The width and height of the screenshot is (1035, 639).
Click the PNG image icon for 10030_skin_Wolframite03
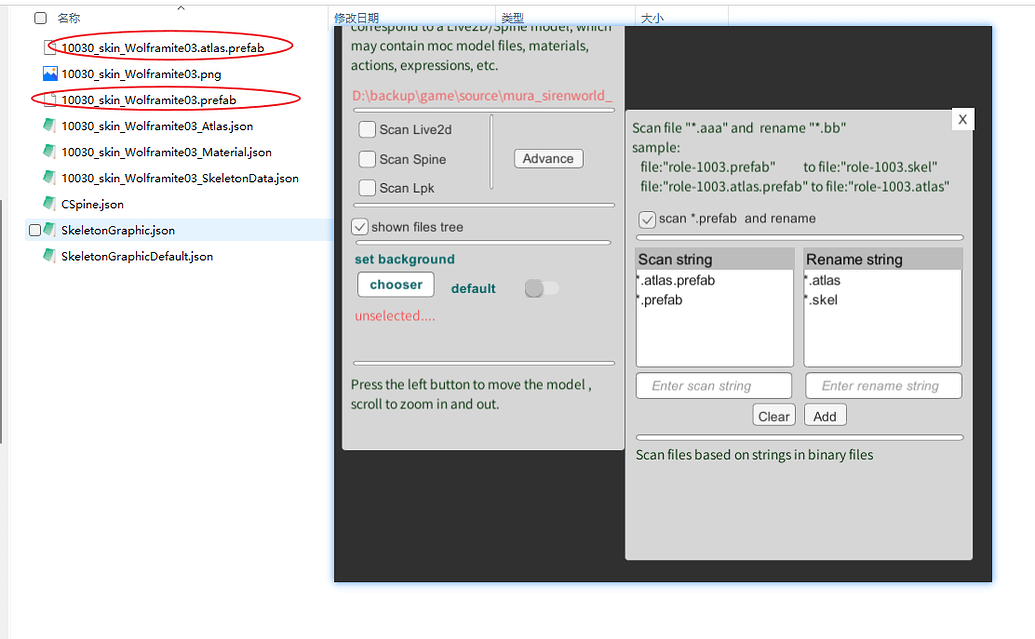point(50,74)
